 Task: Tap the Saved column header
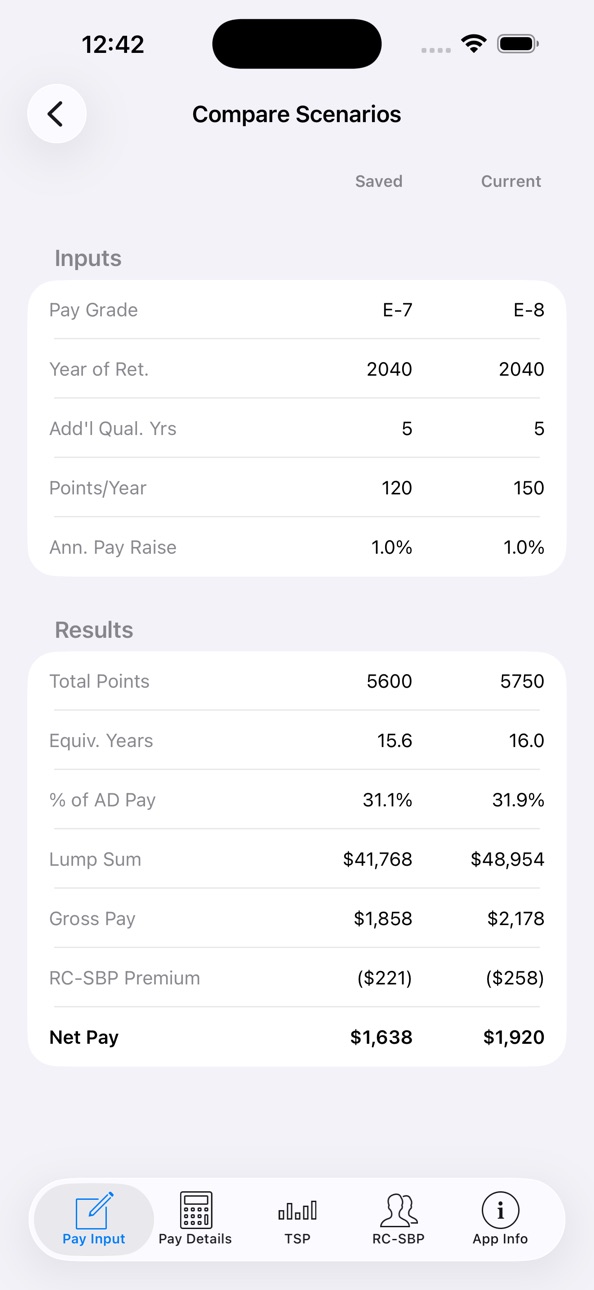[x=379, y=181]
